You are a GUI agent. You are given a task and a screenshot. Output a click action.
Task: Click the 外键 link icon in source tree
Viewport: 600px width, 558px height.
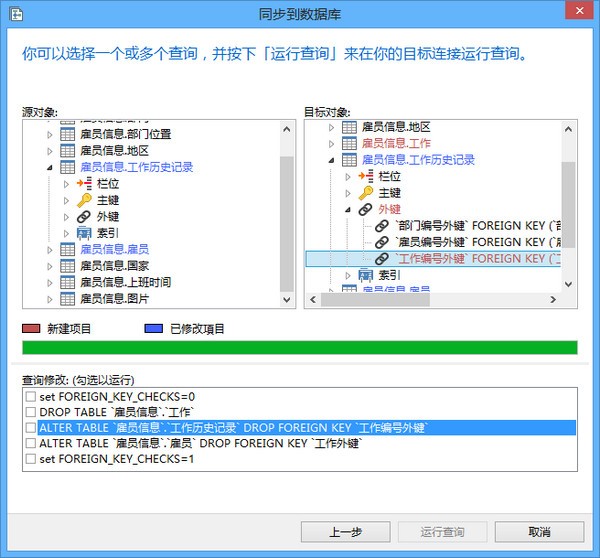point(84,216)
